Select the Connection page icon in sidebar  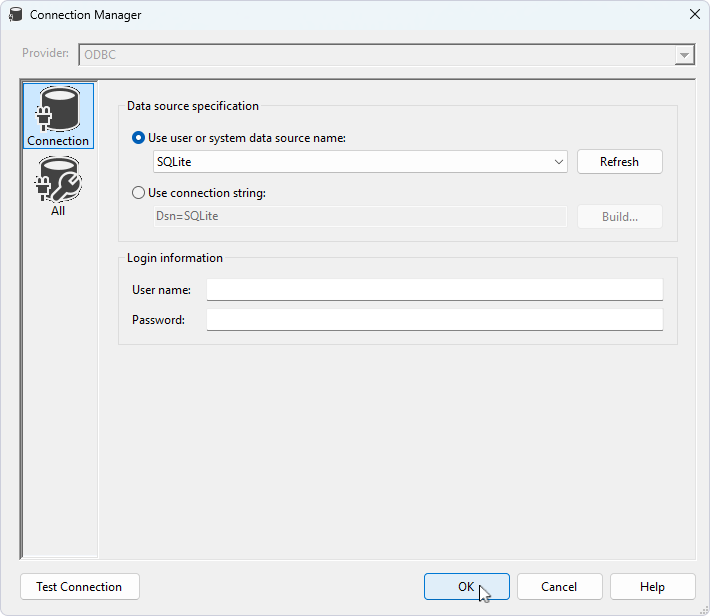pyautogui.click(x=58, y=116)
